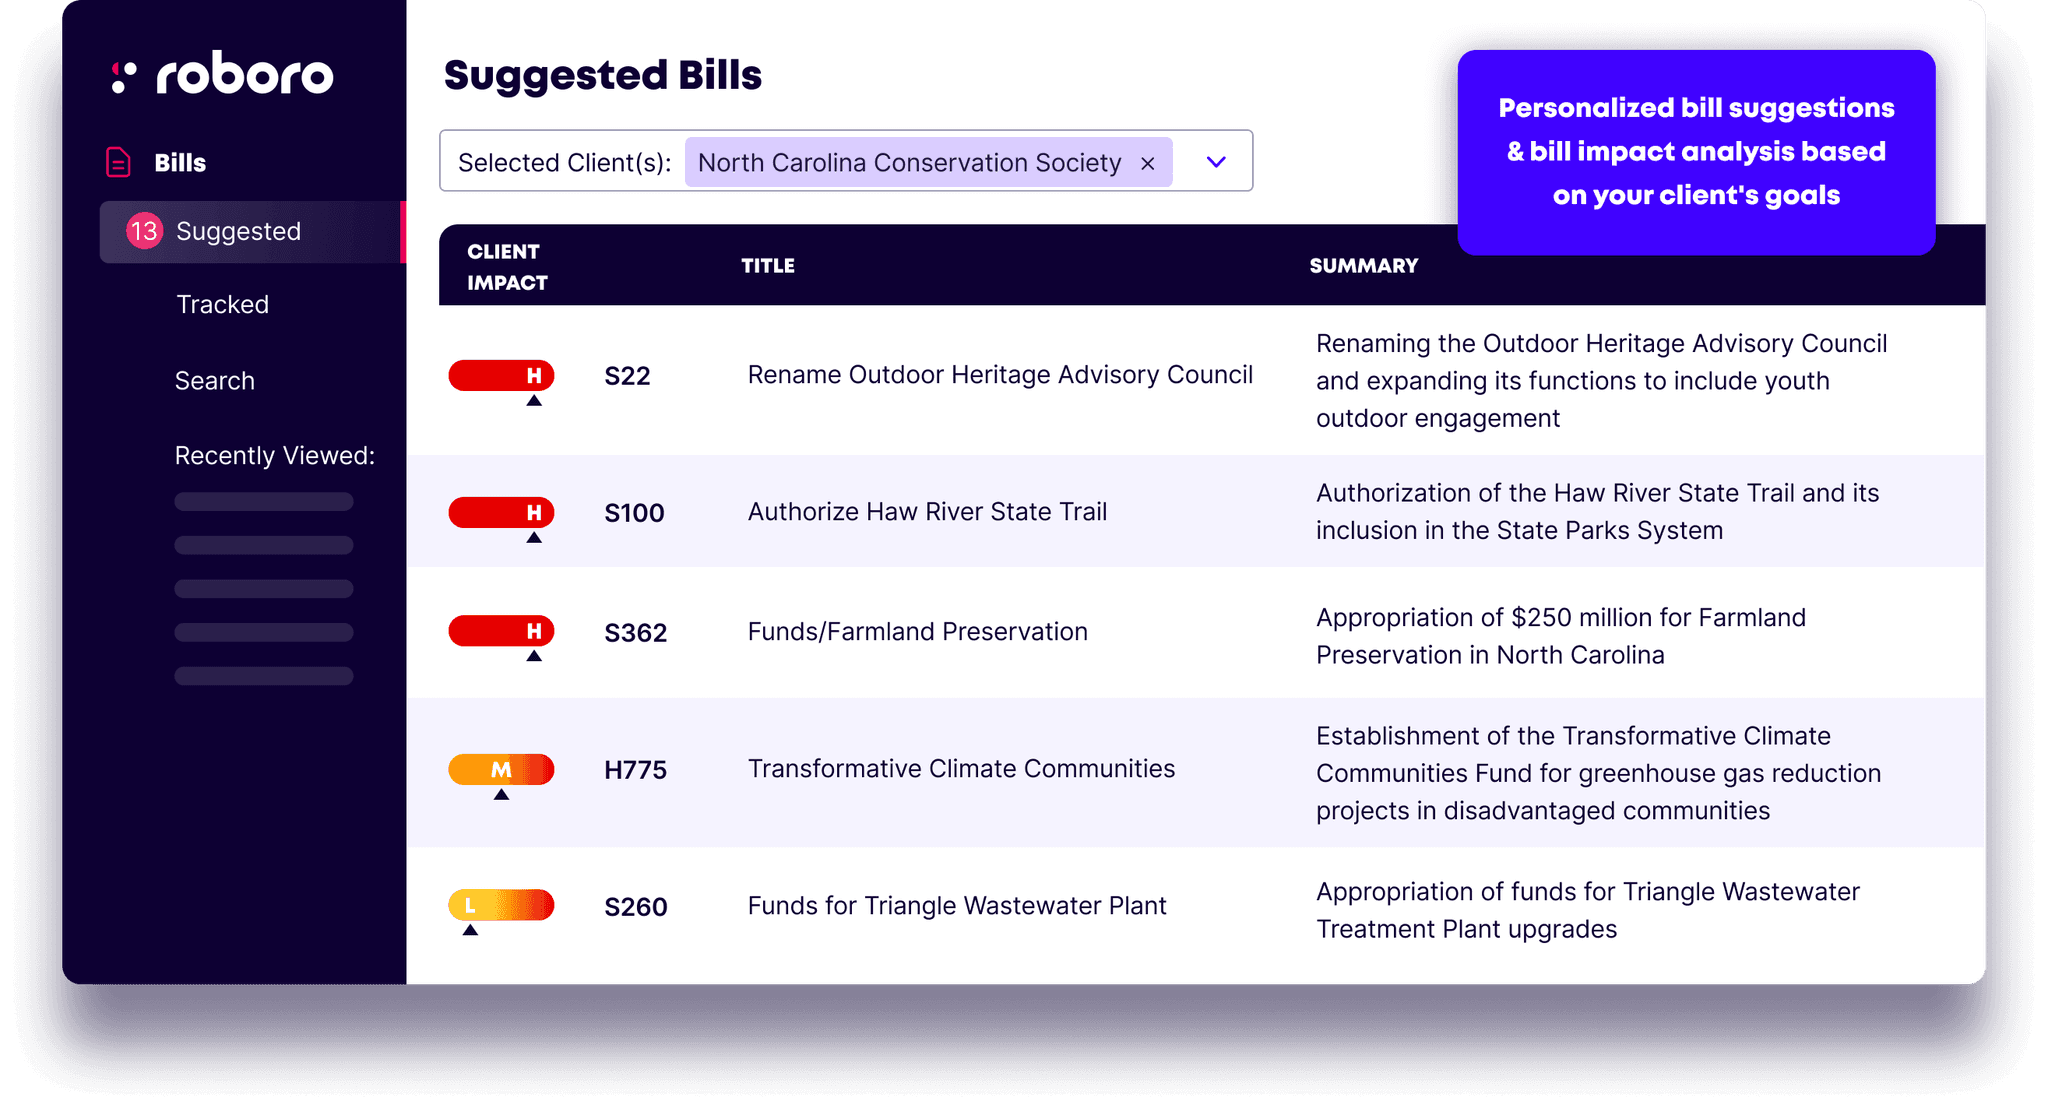Viewport: 2048px width, 1109px height.
Task: Open the Search section in sidebar
Action: [214, 380]
